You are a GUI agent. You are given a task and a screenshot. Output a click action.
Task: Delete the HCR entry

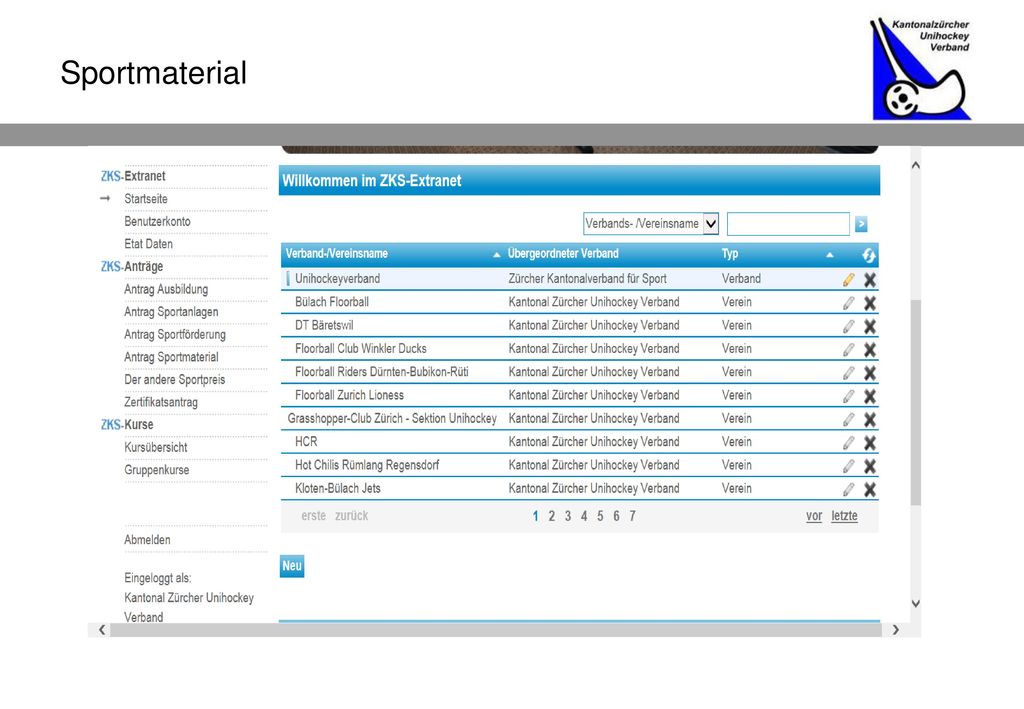pos(870,443)
